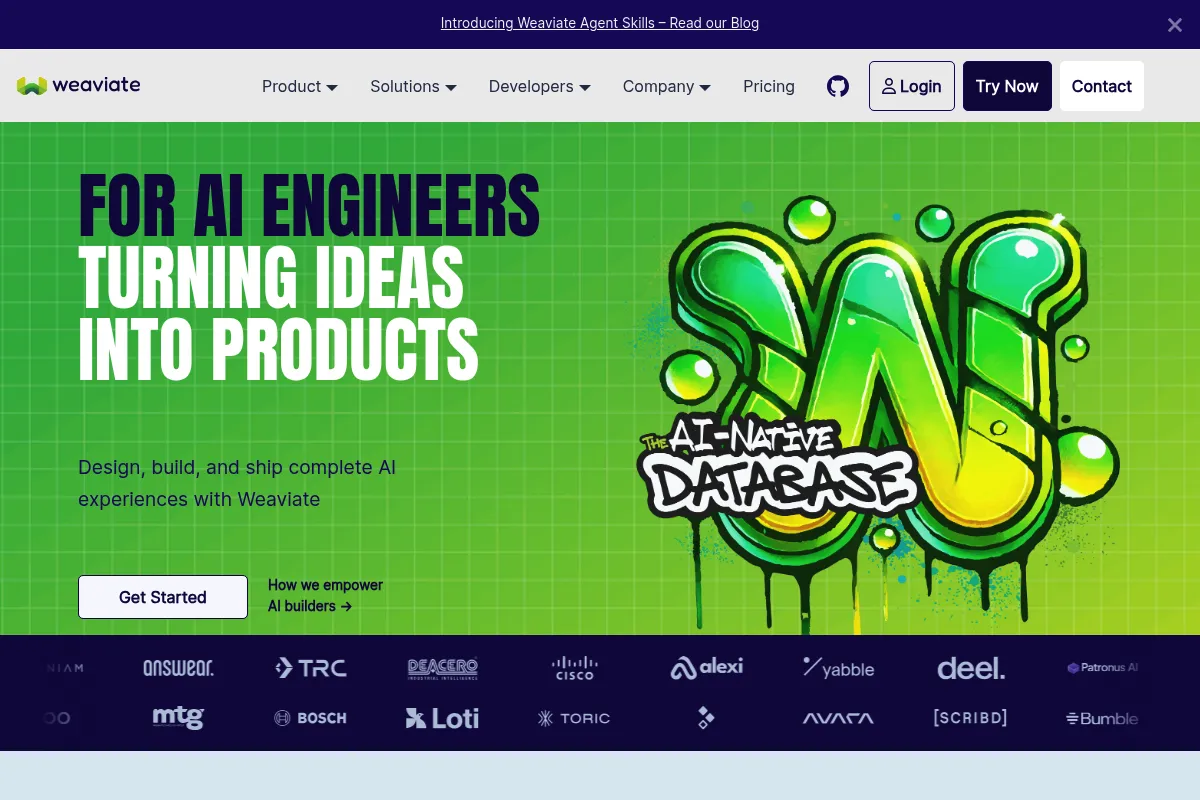The height and width of the screenshot is (800, 1200).
Task: Dismiss the announcement banner with the X
Action: click(x=1175, y=25)
